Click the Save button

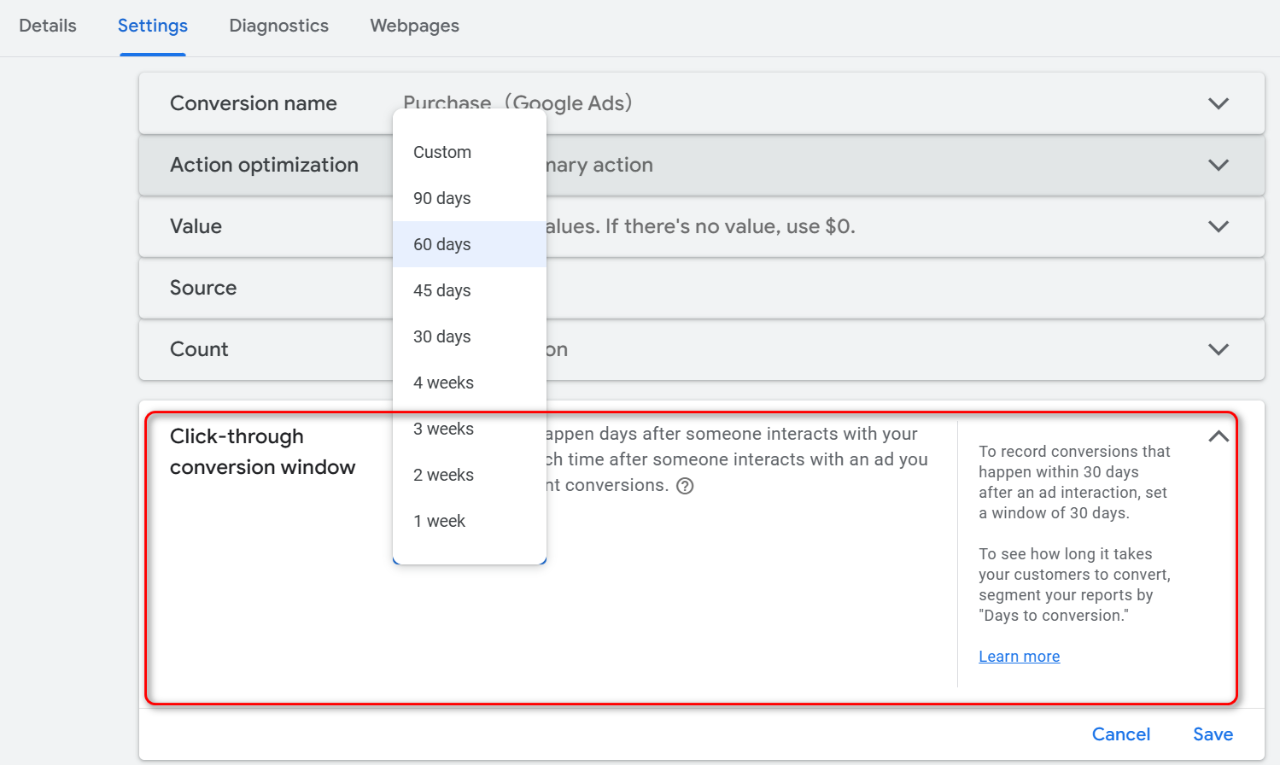click(1212, 734)
